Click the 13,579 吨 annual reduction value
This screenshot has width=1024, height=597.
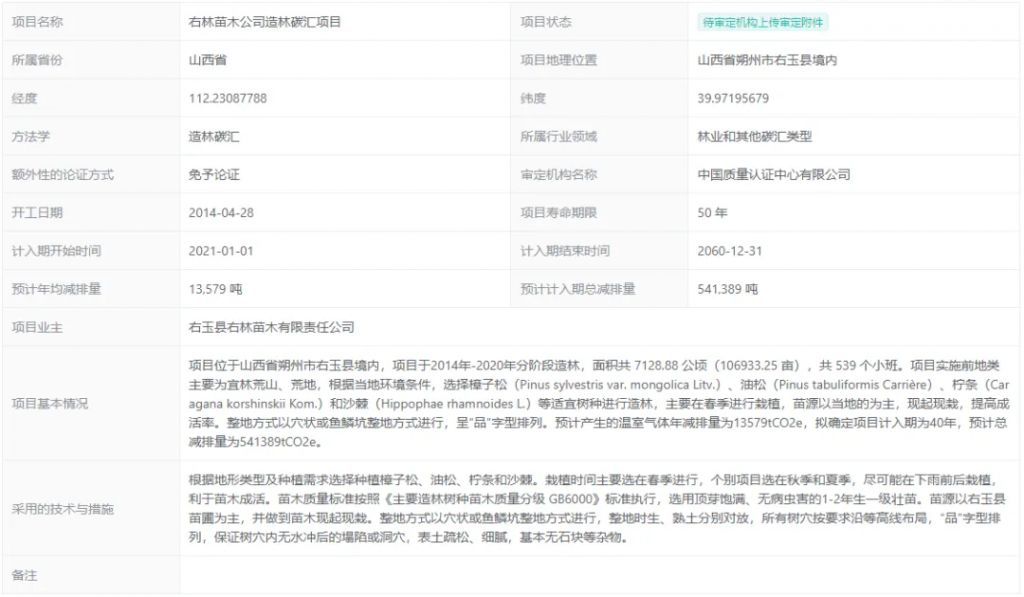216,289
